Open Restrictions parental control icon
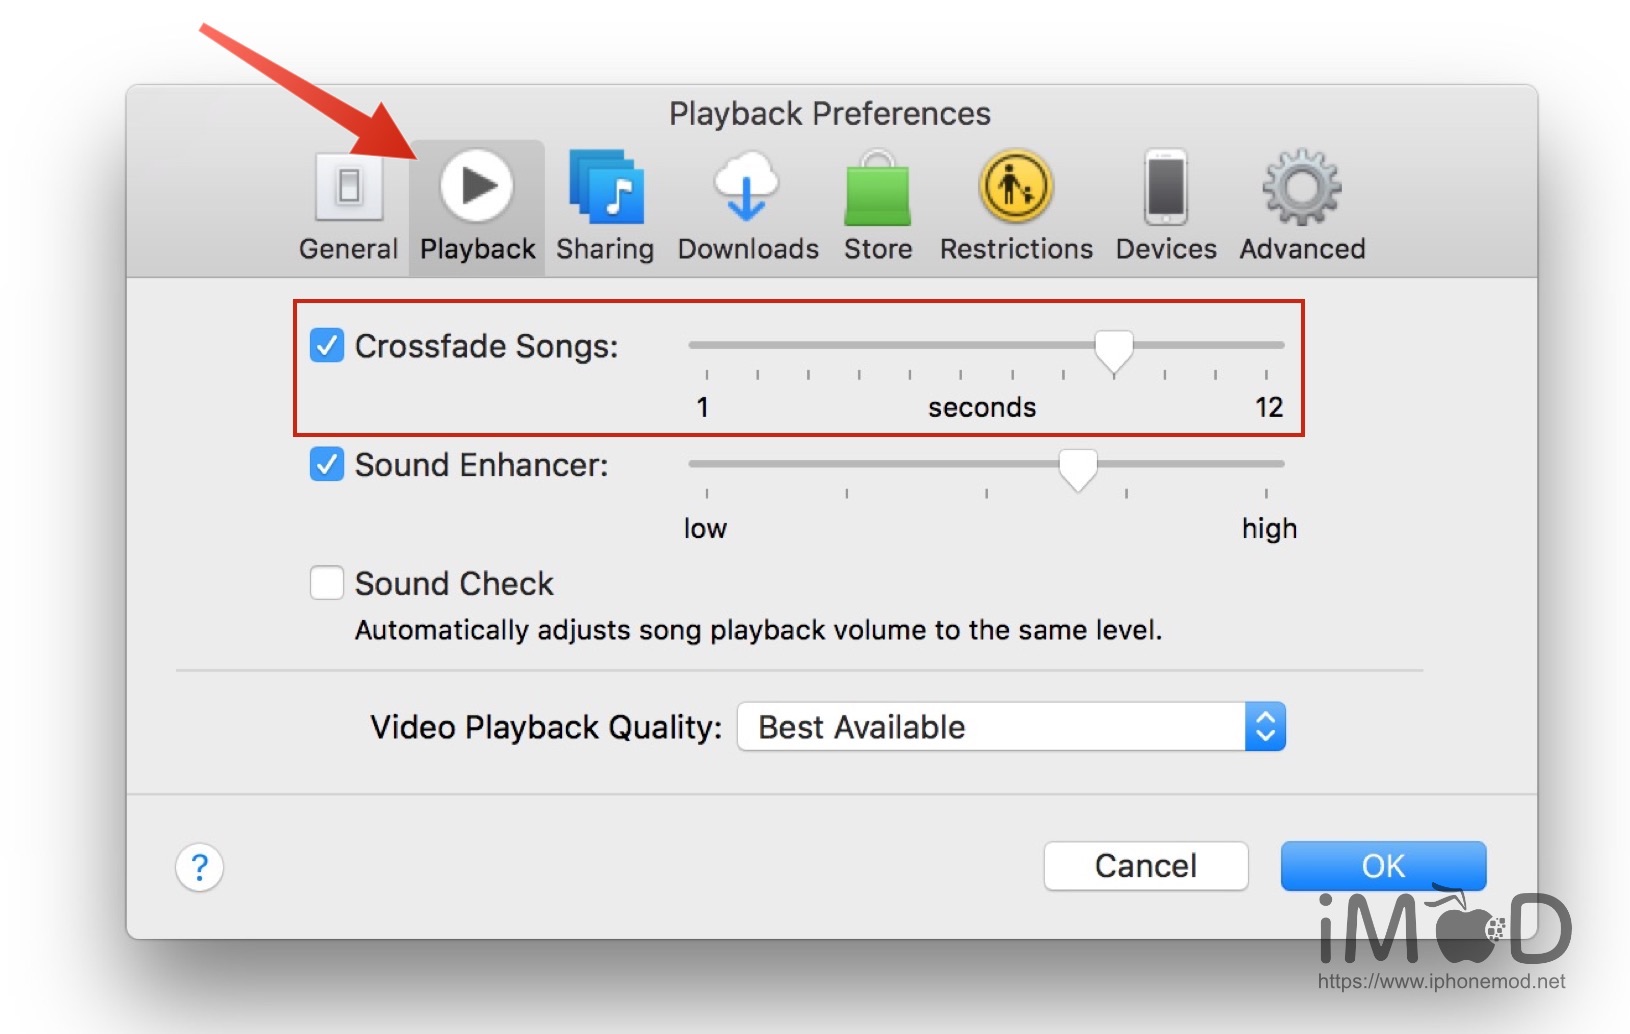 tap(1015, 187)
